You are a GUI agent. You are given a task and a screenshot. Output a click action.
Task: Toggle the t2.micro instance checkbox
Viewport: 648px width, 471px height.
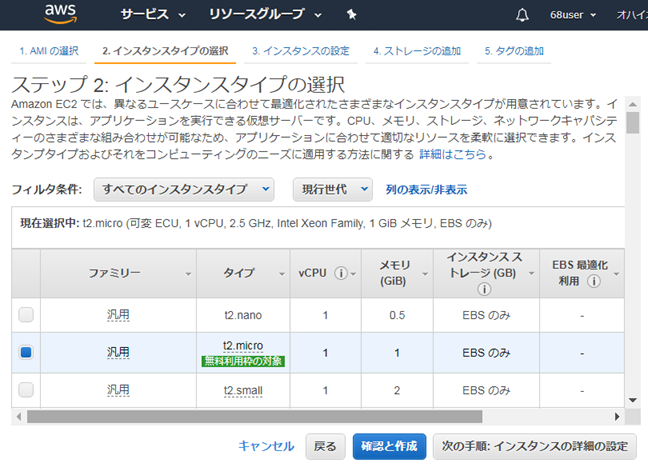[26, 352]
